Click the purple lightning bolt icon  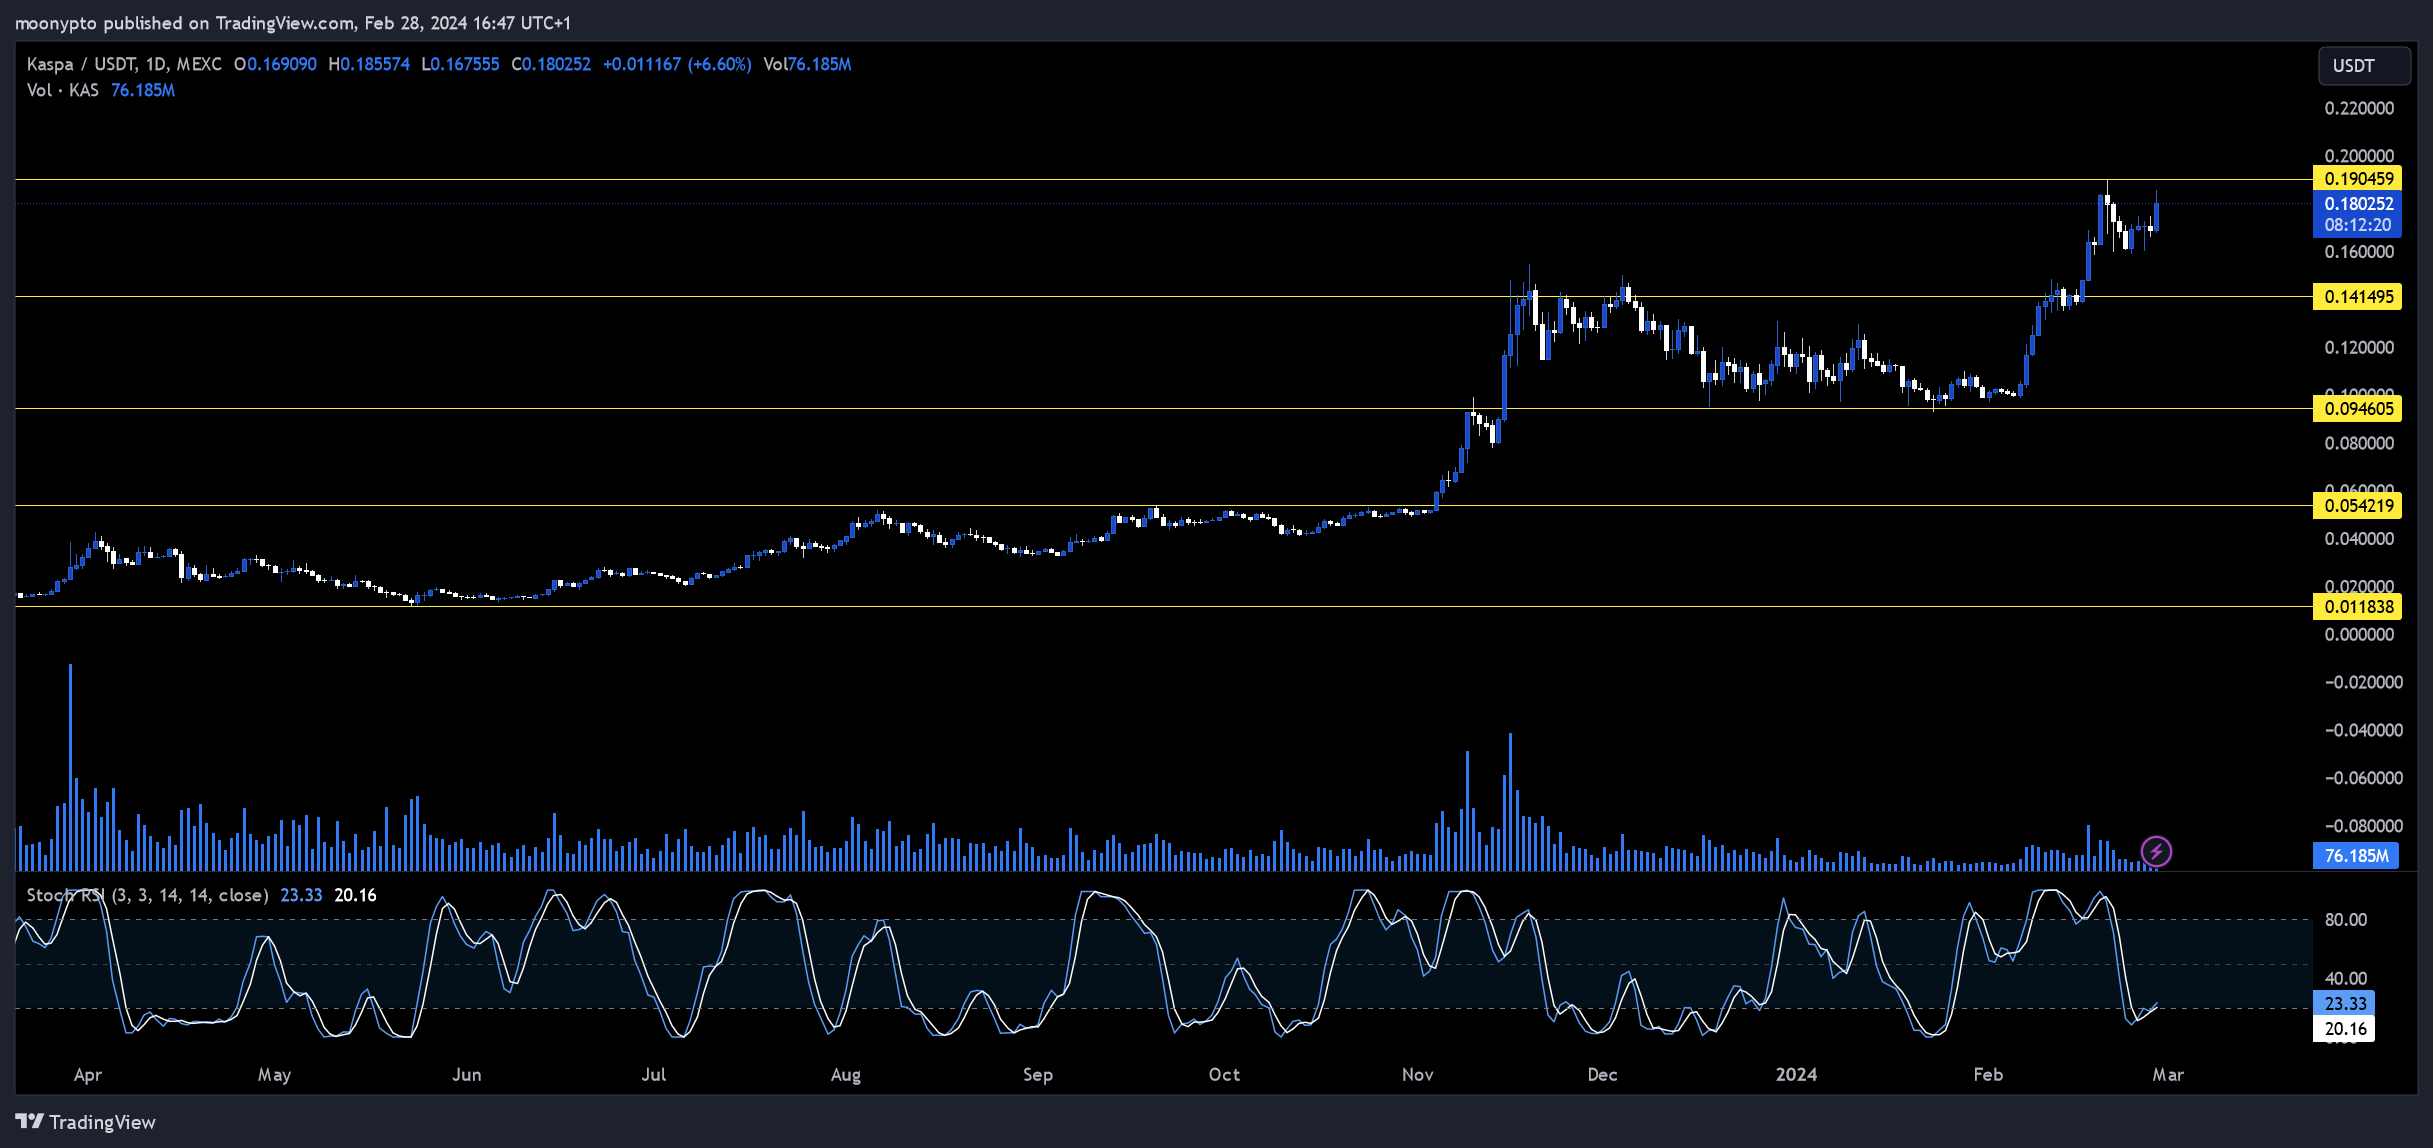coord(2156,852)
